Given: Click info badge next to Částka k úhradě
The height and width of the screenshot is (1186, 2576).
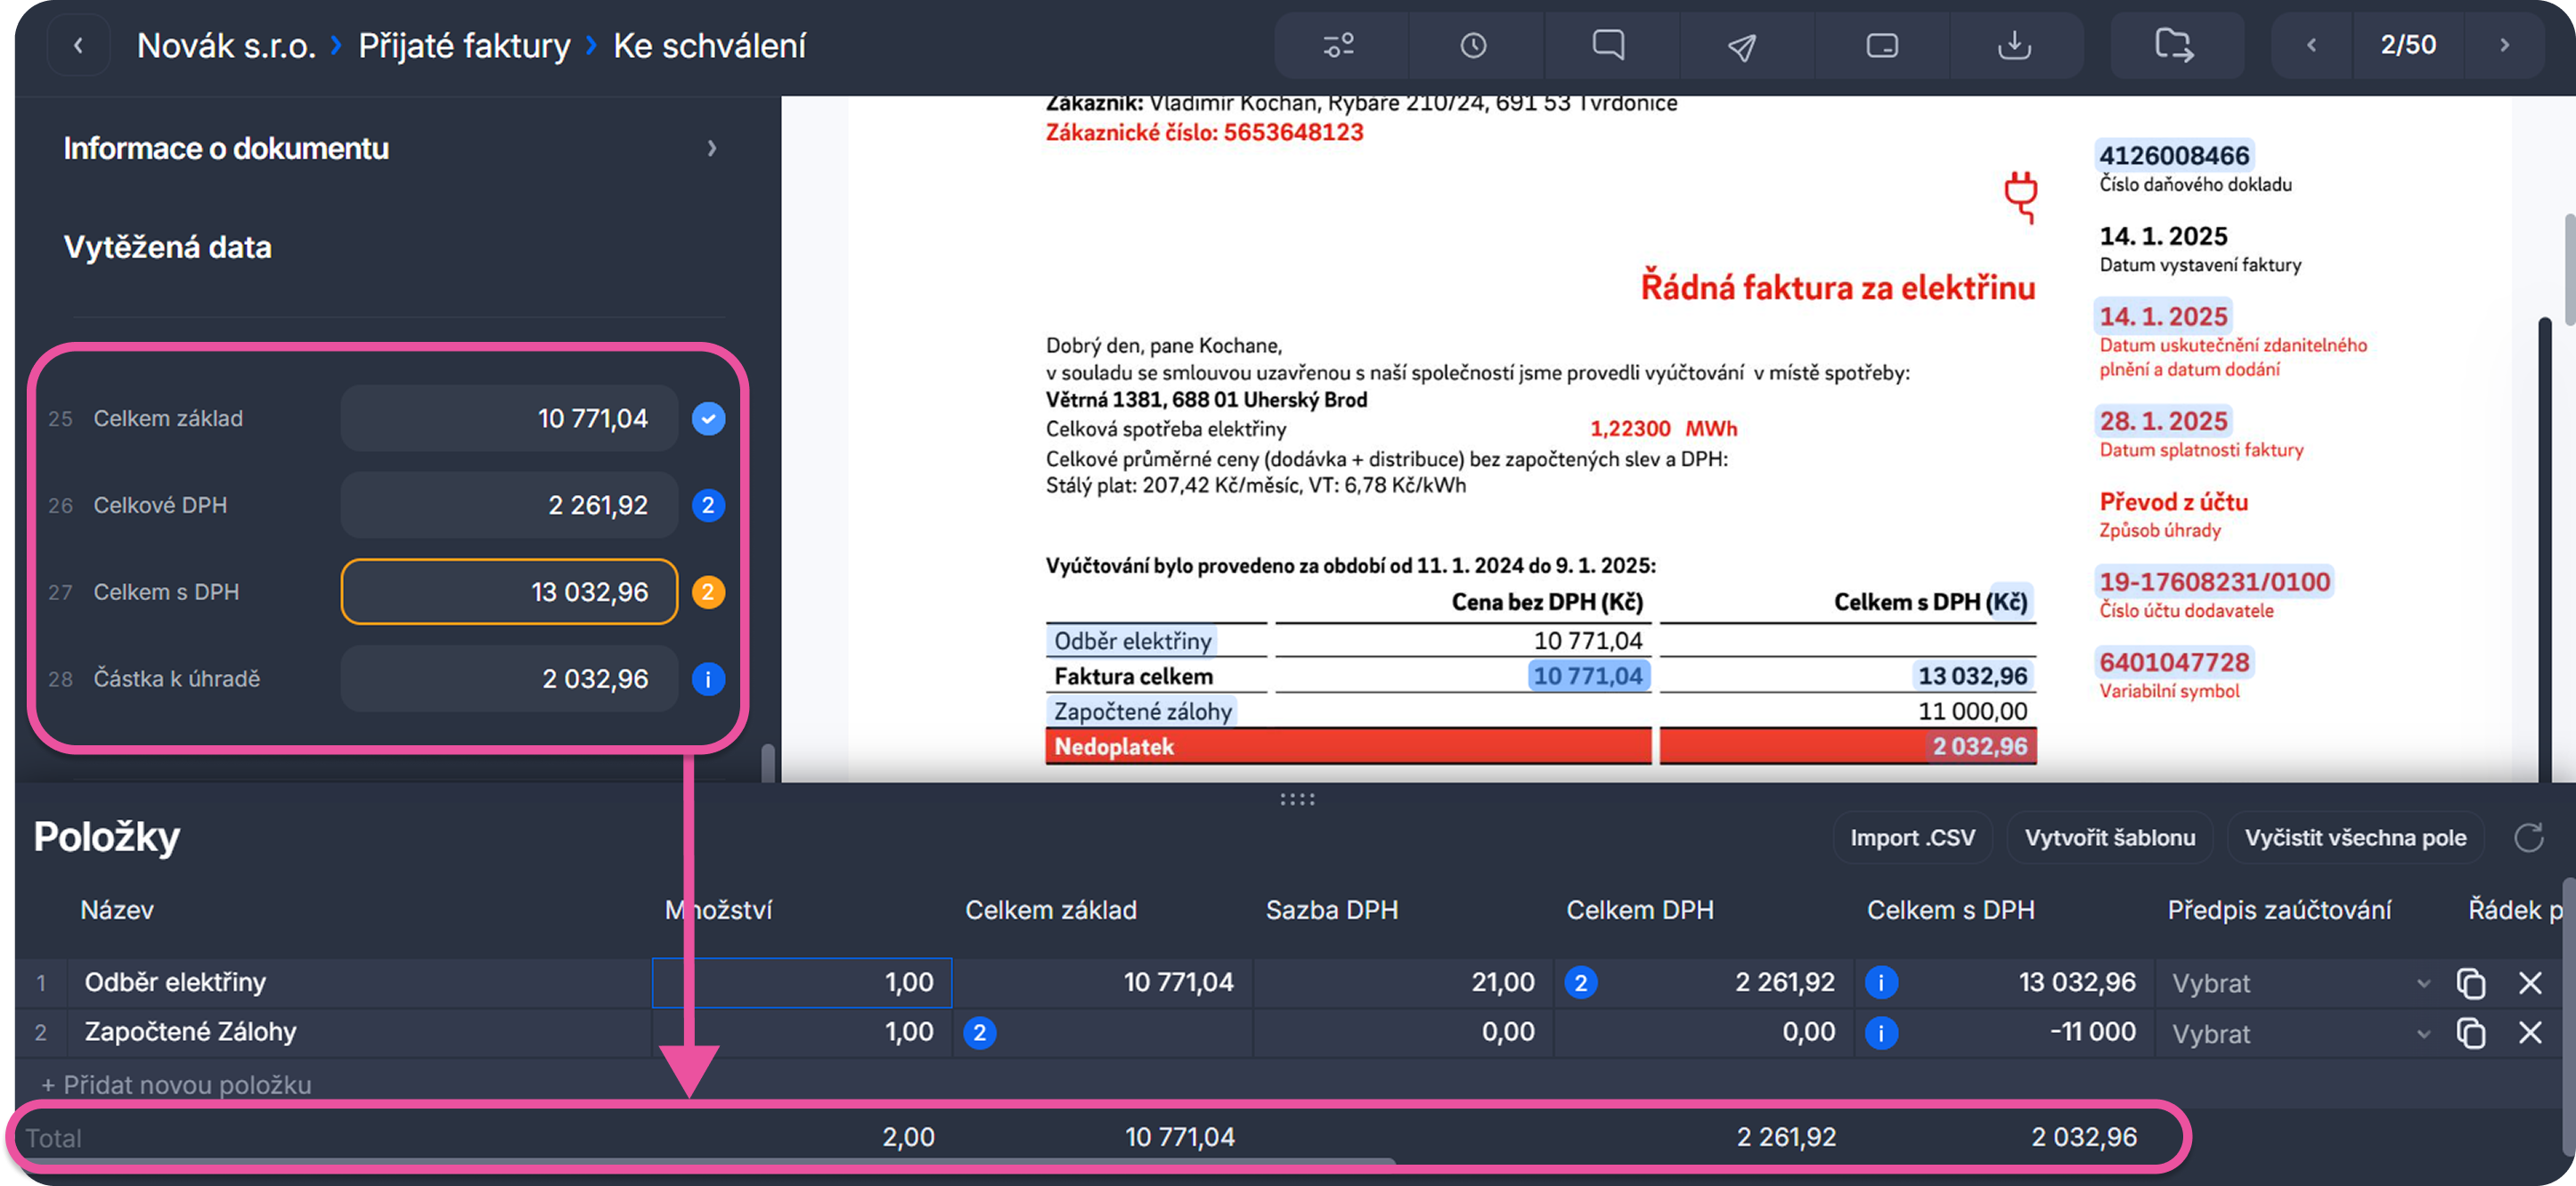Looking at the screenshot, I should pos(708,679).
